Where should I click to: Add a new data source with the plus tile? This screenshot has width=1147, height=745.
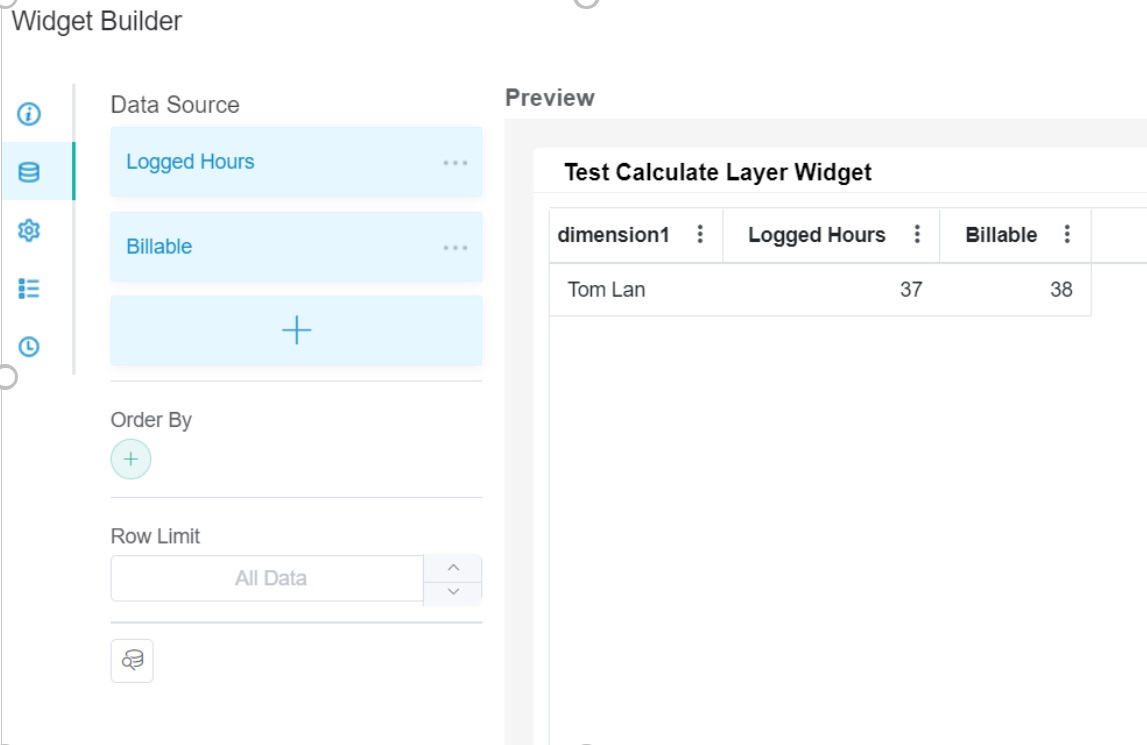pyautogui.click(x=296, y=330)
